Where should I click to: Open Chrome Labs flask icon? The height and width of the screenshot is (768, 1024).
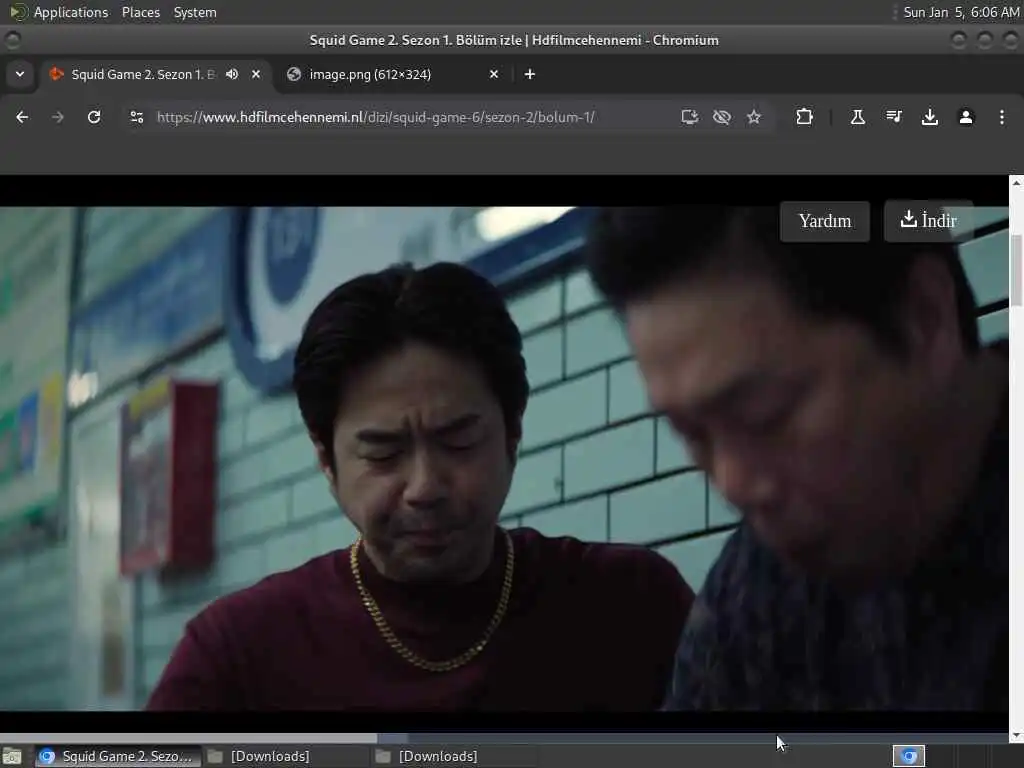point(857,117)
